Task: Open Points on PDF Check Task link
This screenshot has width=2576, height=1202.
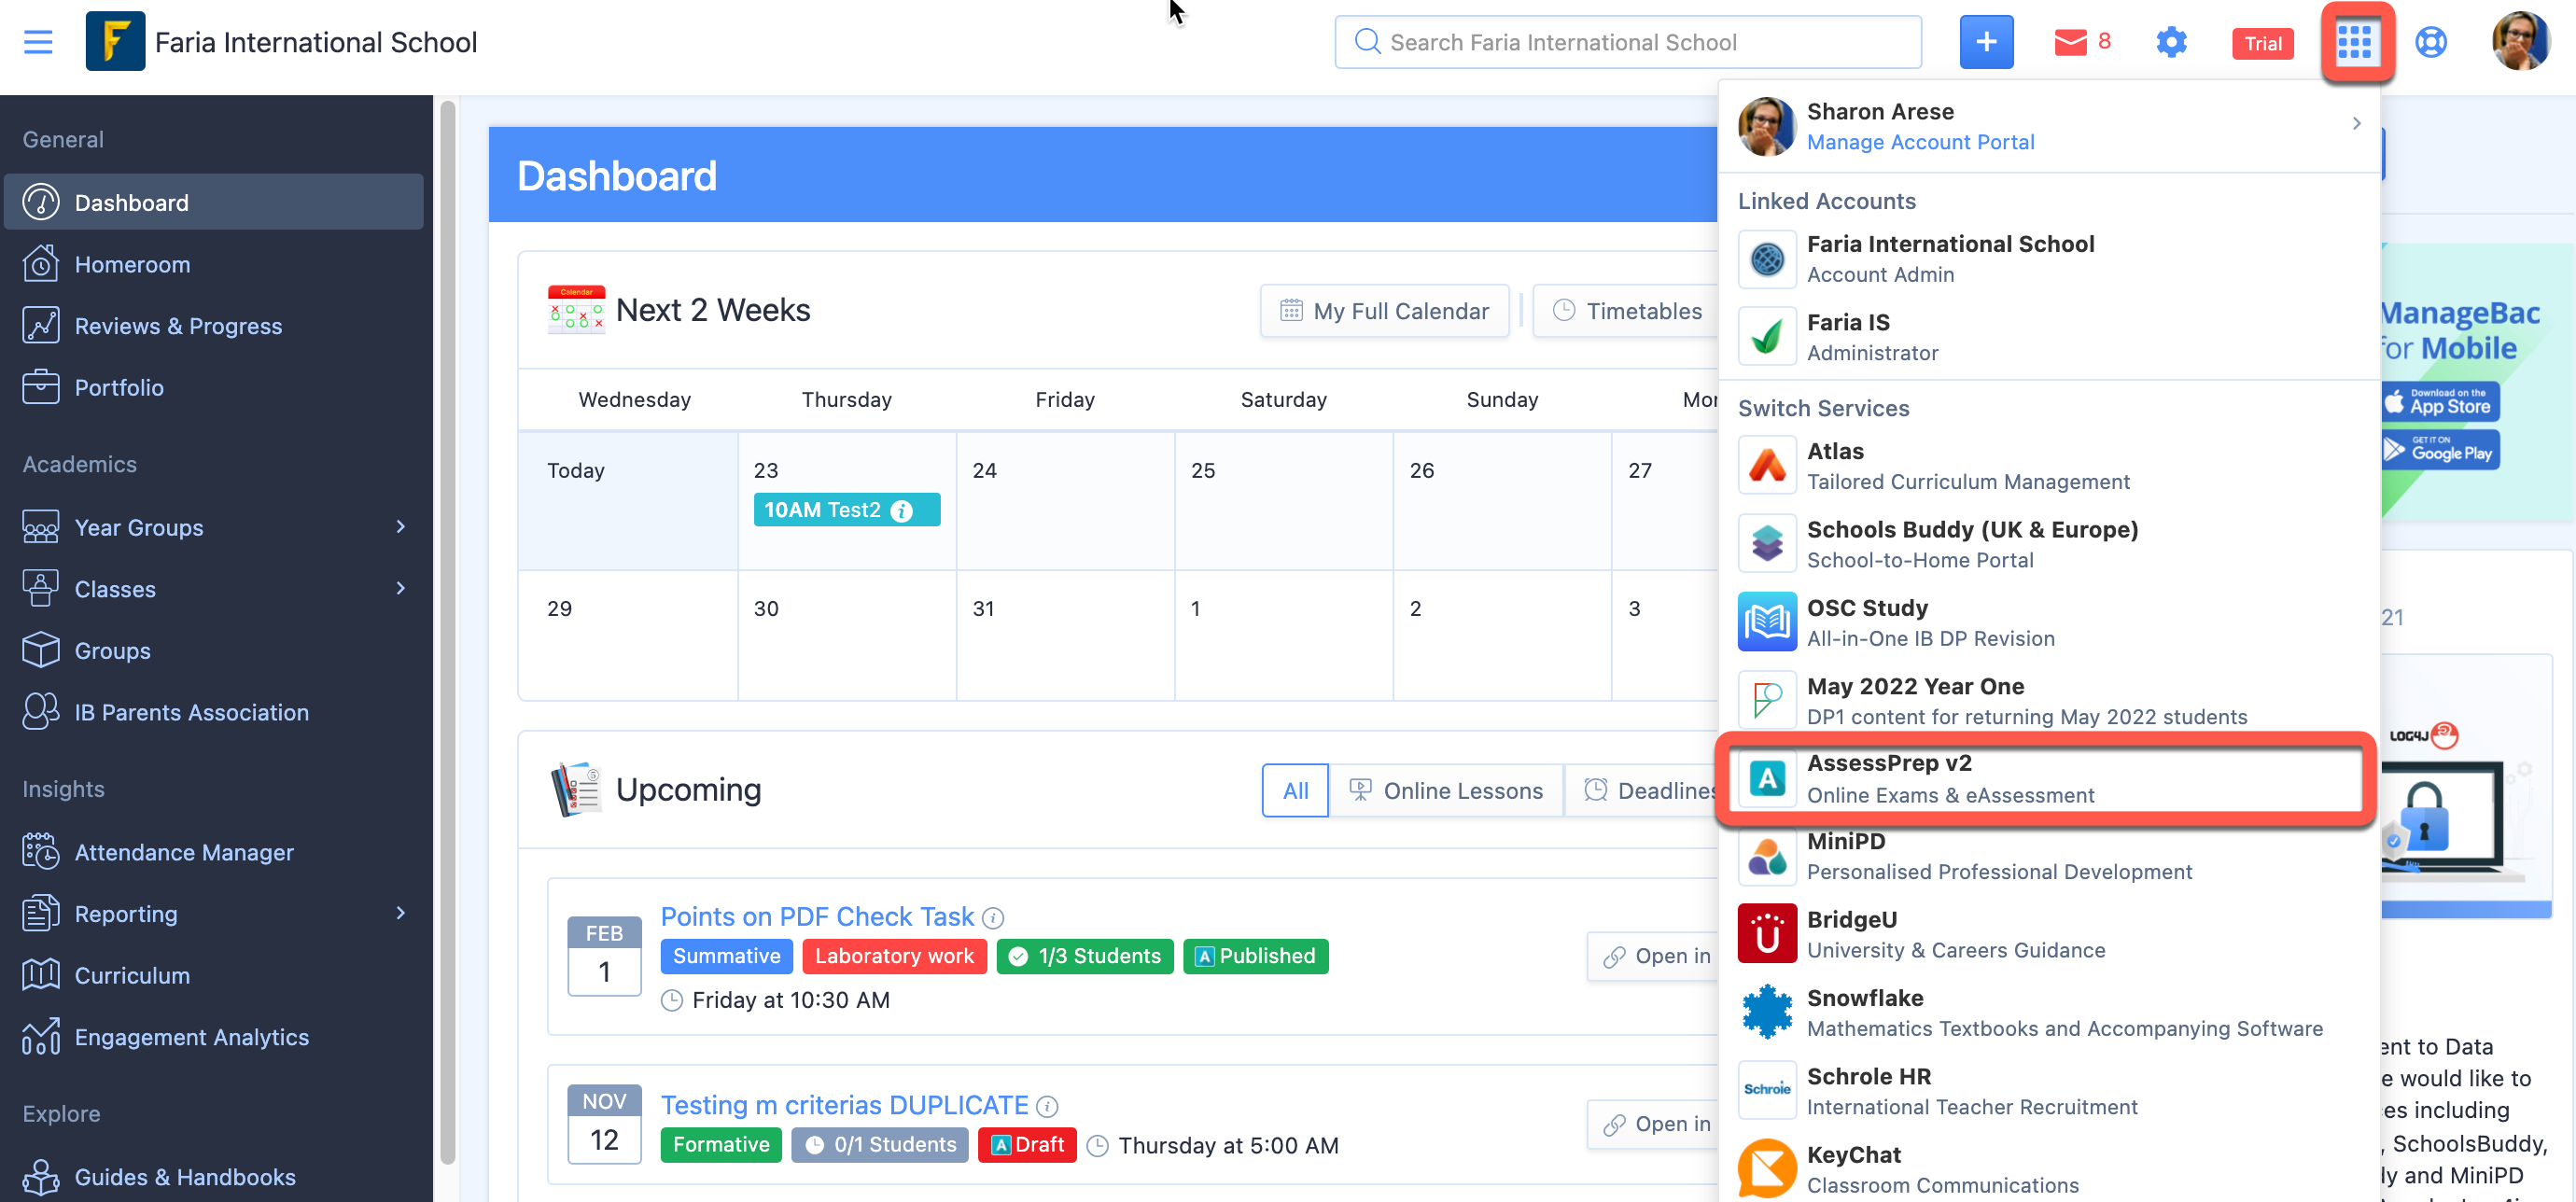Action: [x=816, y=916]
